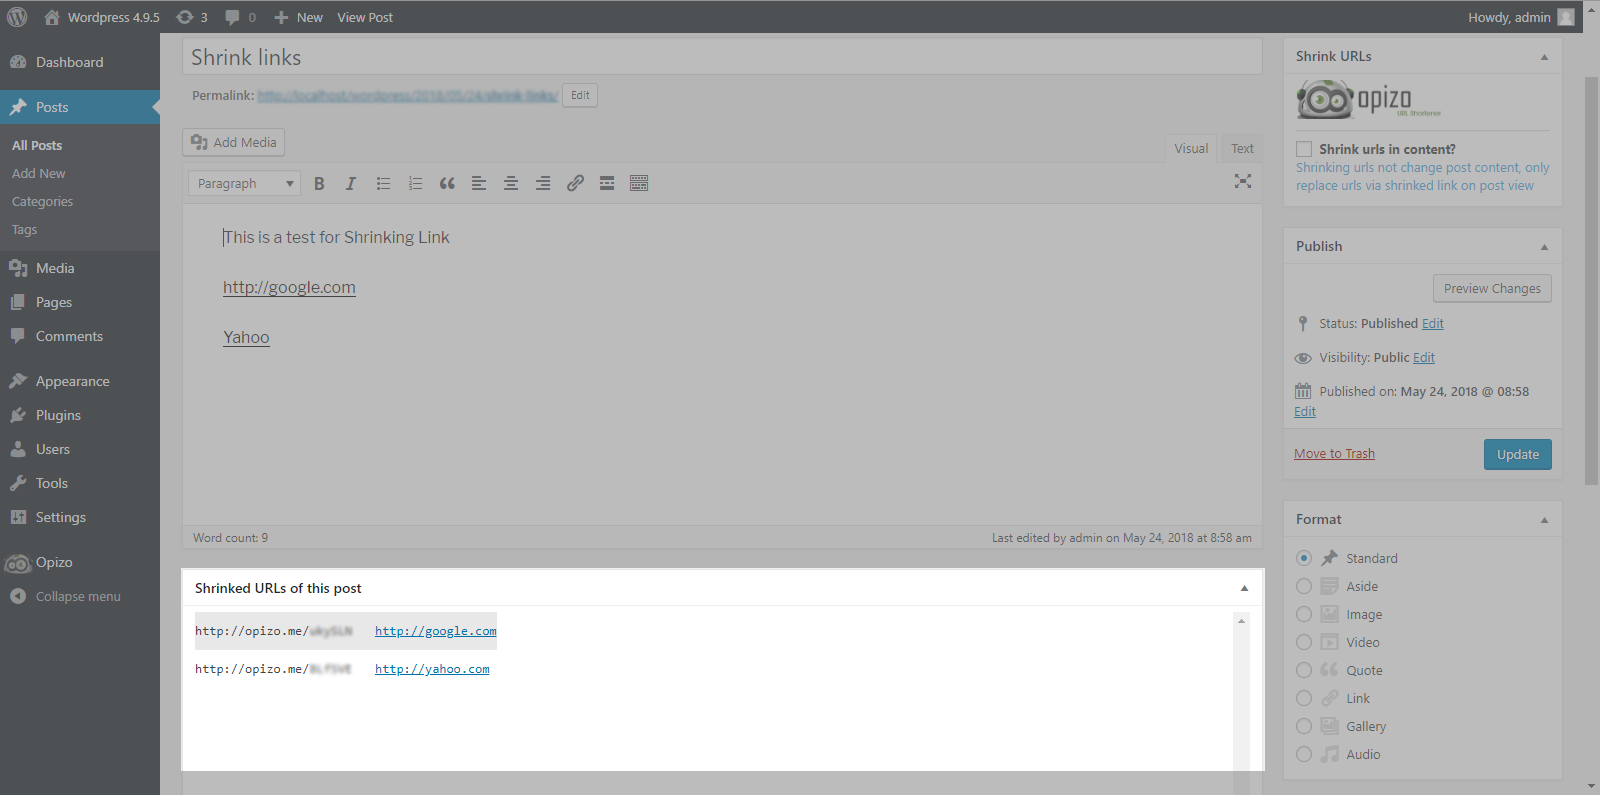Click the Update button
The width and height of the screenshot is (1600, 795).
pyautogui.click(x=1518, y=454)
